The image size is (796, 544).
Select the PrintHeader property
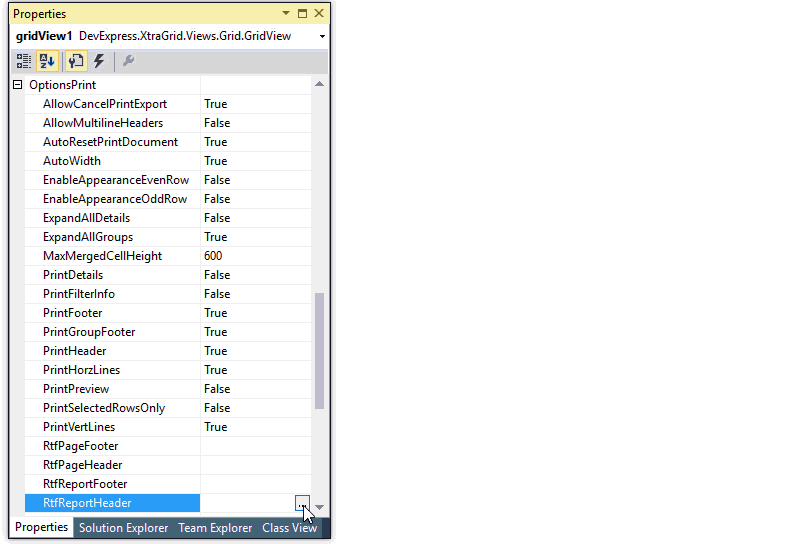pyautogui.click(x=112, y=351)
